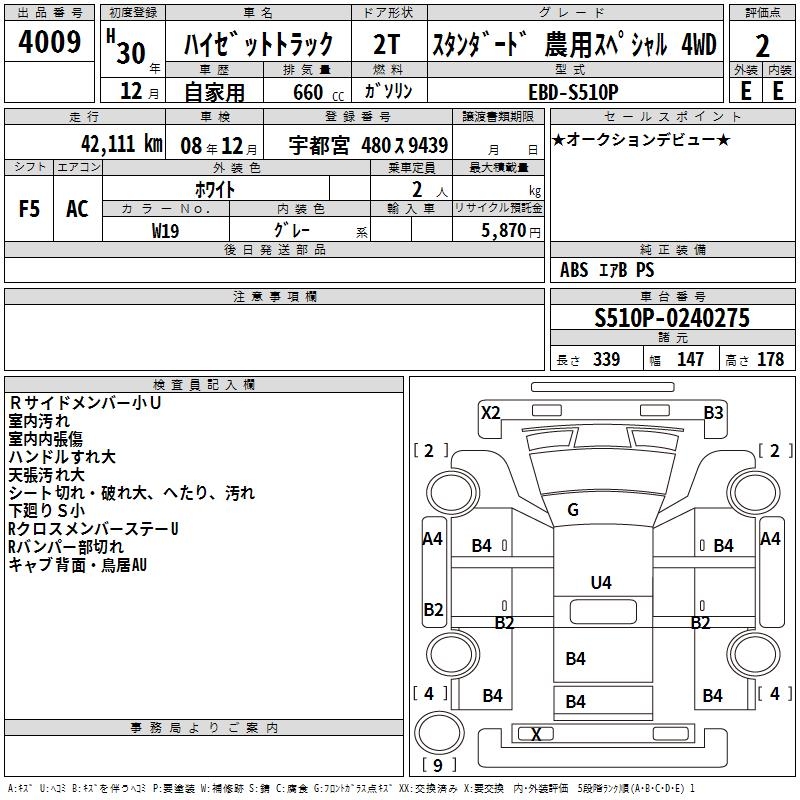The width and height of the screenshot is (800, 800).
Task: Click lot number 4009
Action: [x=50, y=43]
